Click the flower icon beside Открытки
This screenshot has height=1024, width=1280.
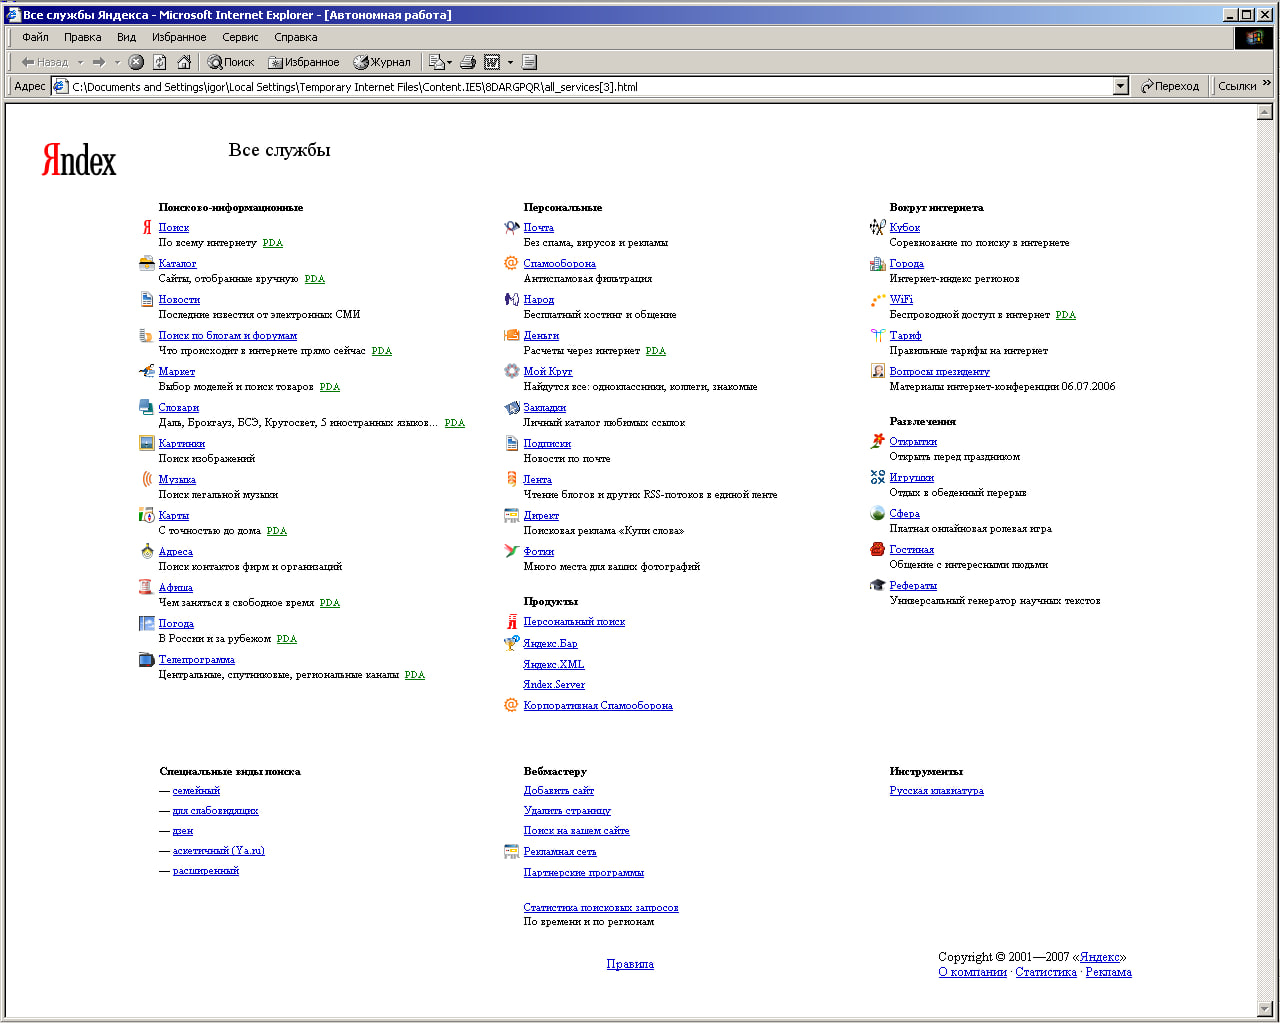click(878, 441)
